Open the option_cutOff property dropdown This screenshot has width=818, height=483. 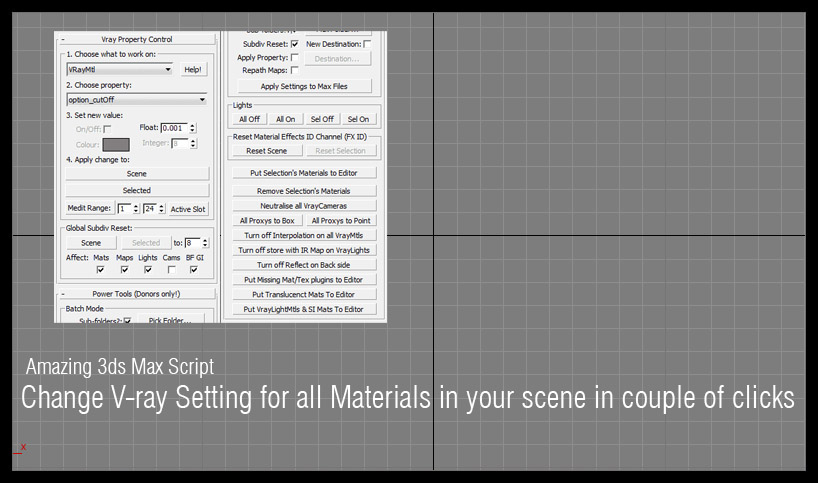137,100
